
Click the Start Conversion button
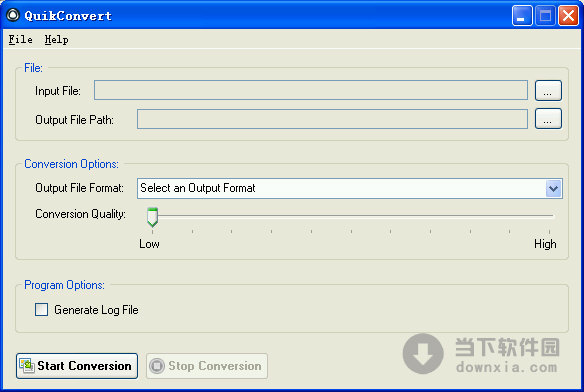pos(77,366)
